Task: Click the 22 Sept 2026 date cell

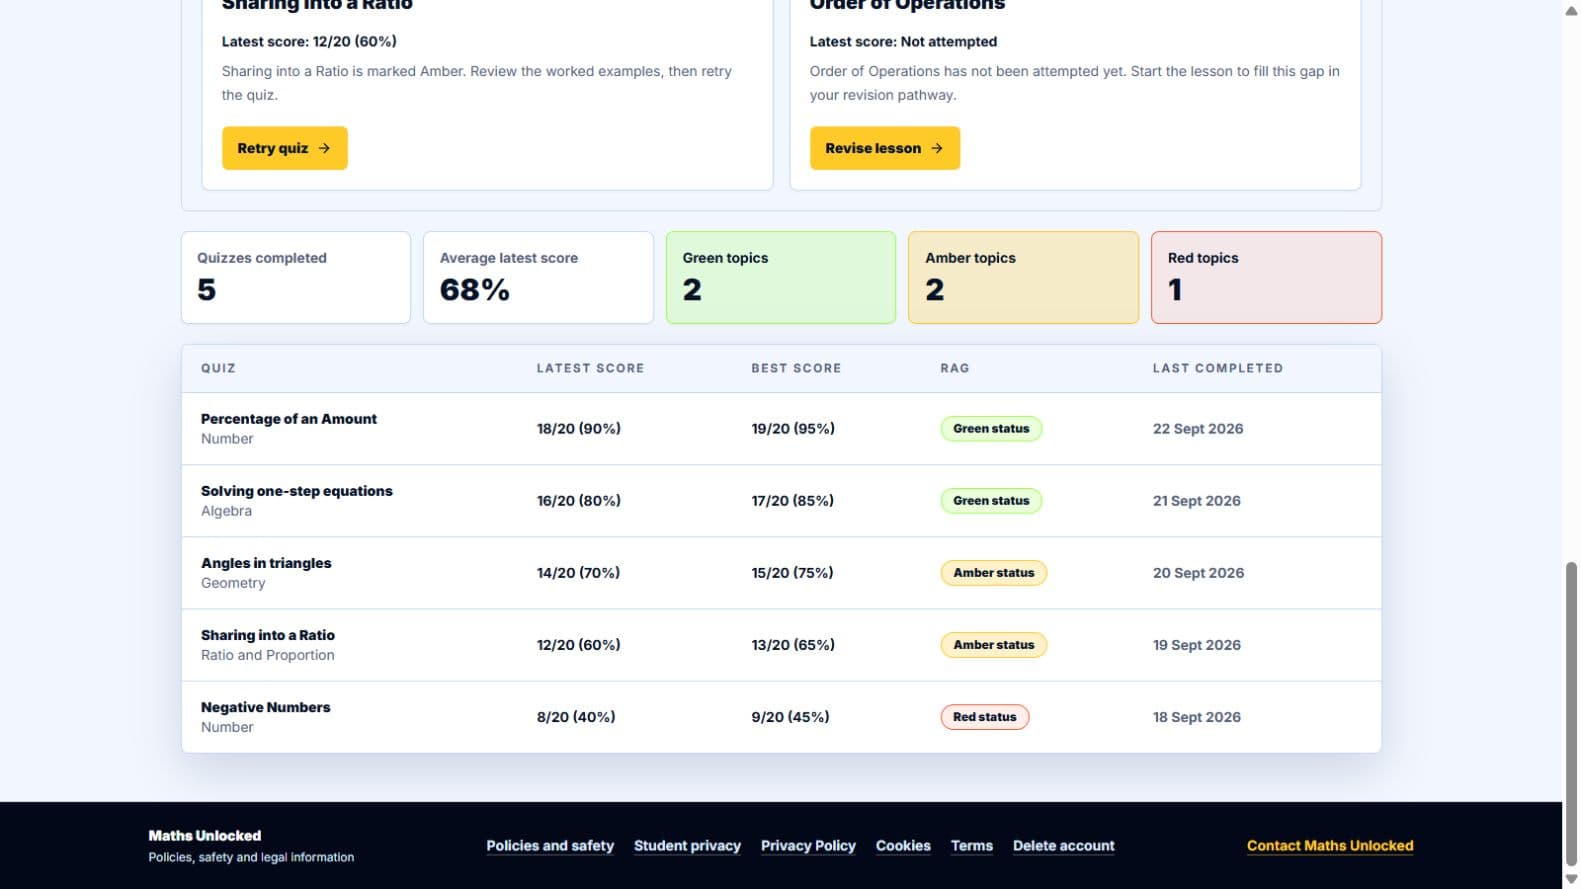Action: click(x=1198, y=429)
